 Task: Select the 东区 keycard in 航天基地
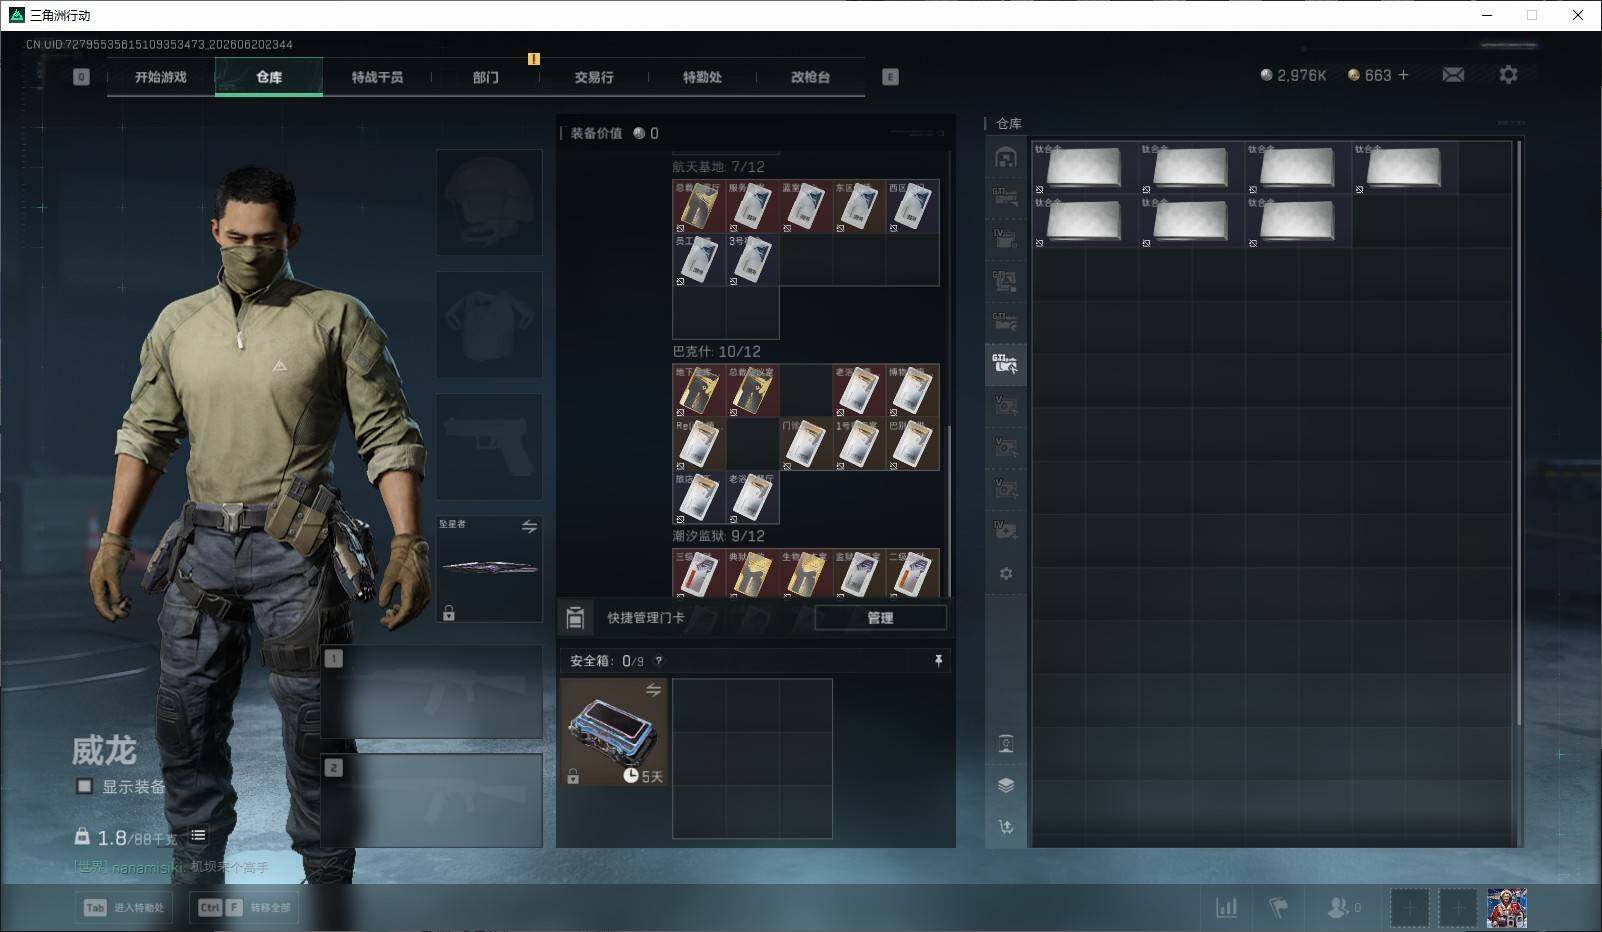click(x=859, y=207)
